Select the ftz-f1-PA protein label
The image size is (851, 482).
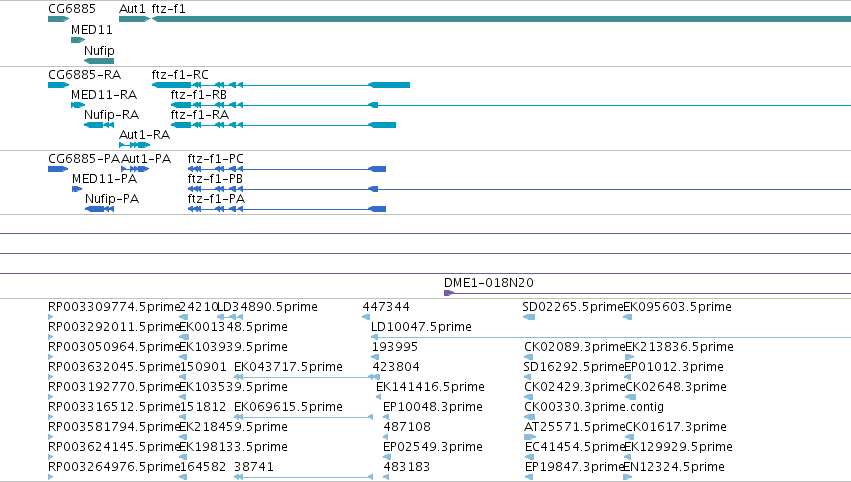point(216,199)
